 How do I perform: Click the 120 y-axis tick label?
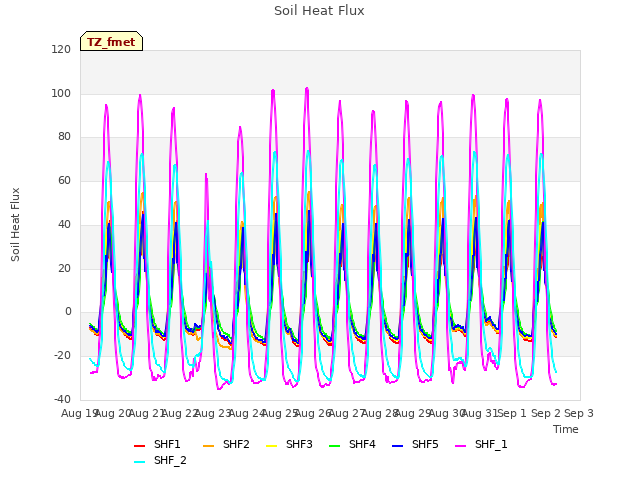(61, 49)
